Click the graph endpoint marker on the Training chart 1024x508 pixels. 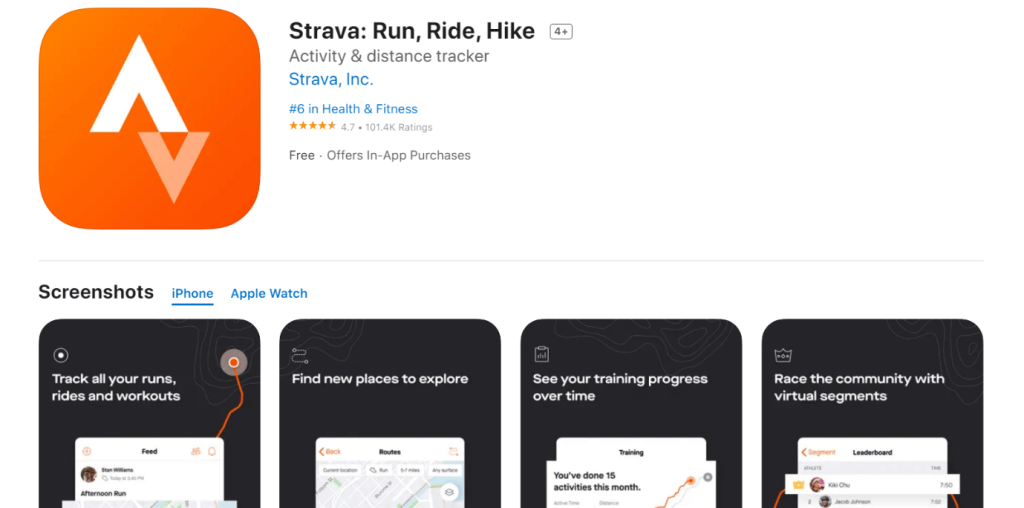[x=689, y=481]
